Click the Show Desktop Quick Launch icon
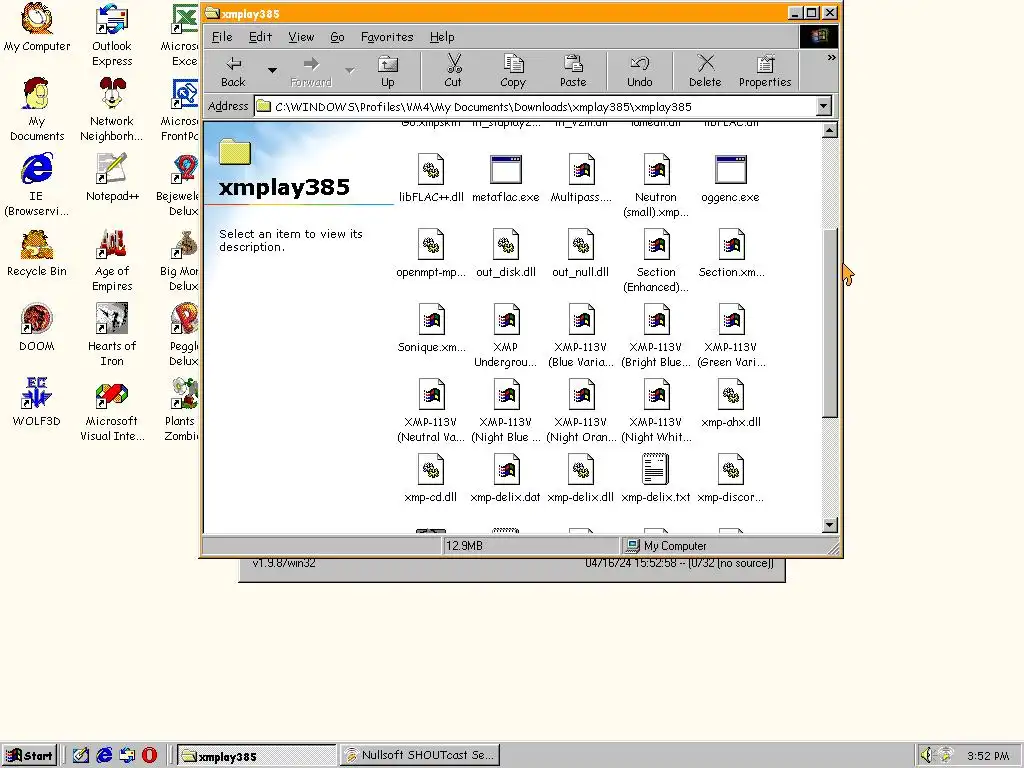Viewport: 1024px width, 768px height. pyautogui.click(x=81, y=756)
